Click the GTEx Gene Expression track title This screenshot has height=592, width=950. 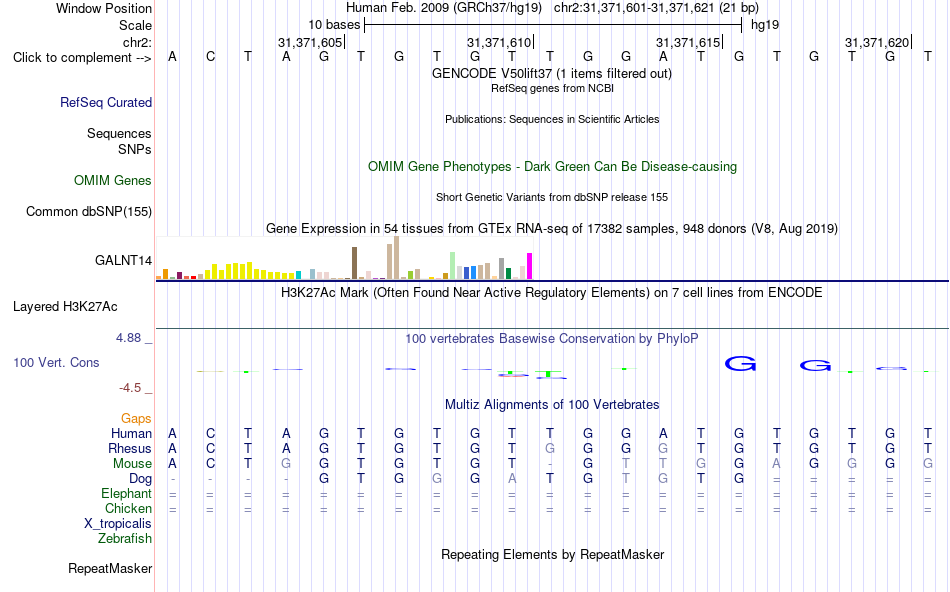tap(552, 228)
